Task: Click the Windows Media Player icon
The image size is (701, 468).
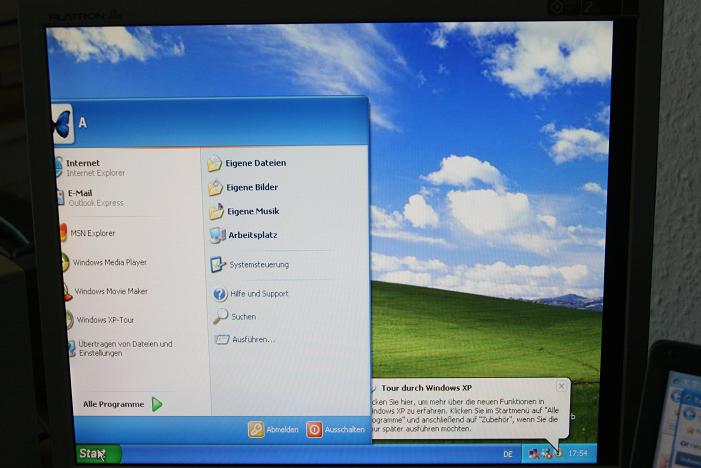Action: pyautogui.click(x=65, y=263)
